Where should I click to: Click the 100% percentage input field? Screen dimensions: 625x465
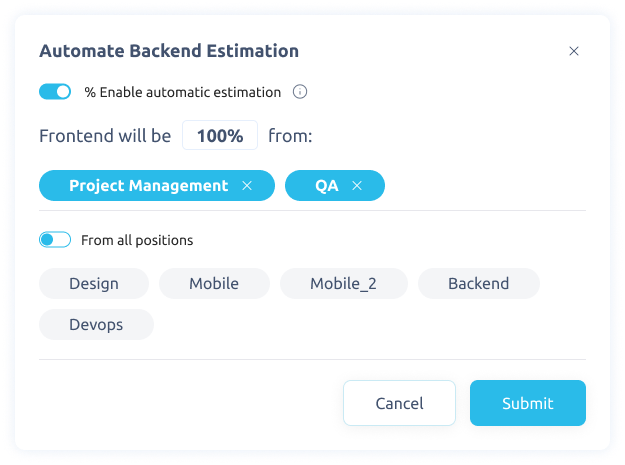pos(220,136)
